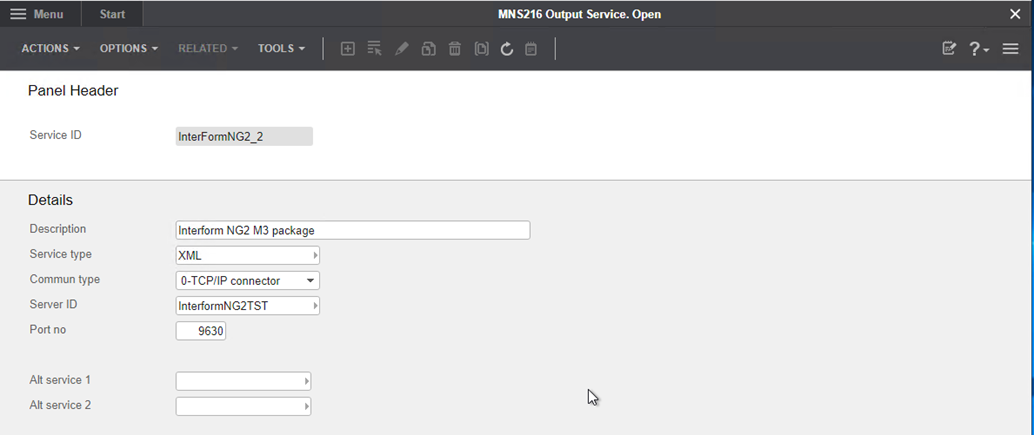This screenshot has width=1034, height=435.
Task: Click the Copy record toolbar icon
Action: [x=428, y=48]
